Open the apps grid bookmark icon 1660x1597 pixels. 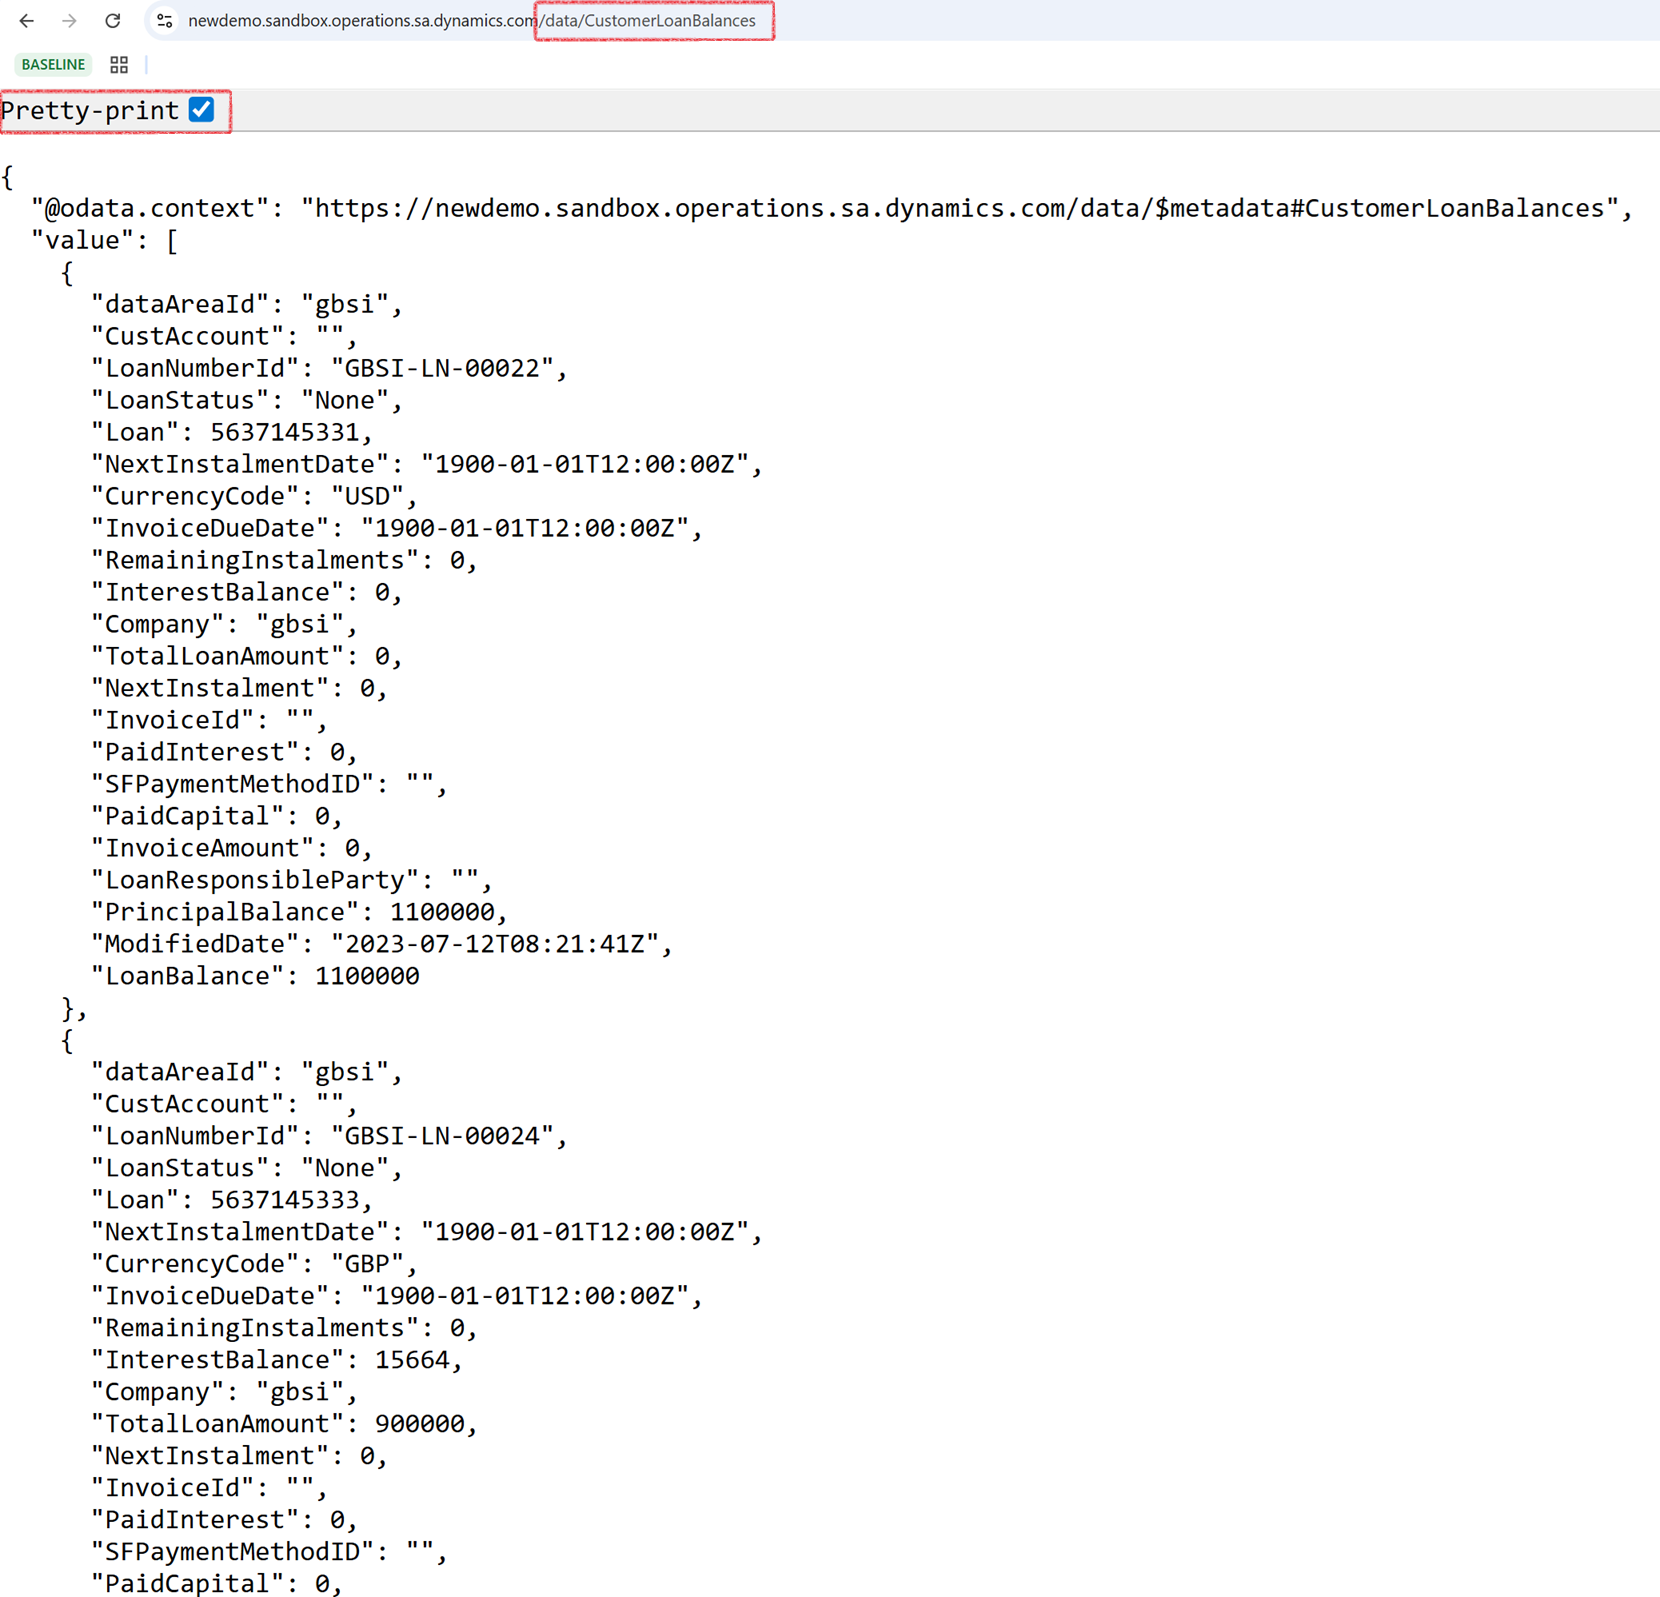point(119,65)
